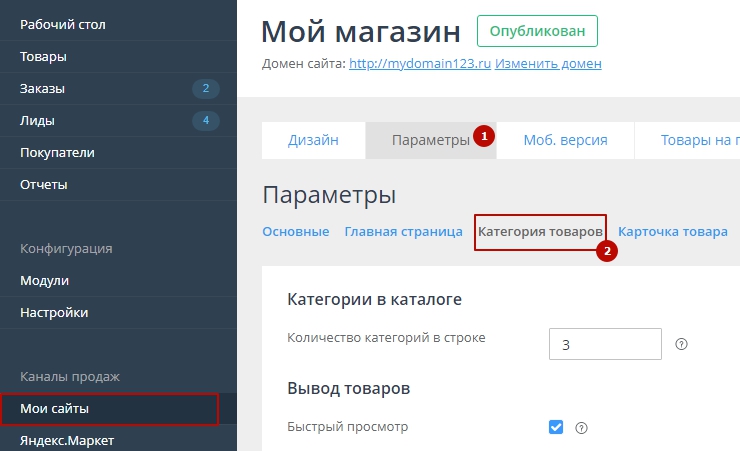Toggle the Быстрый просмотр checkbox

coord(556,428)
